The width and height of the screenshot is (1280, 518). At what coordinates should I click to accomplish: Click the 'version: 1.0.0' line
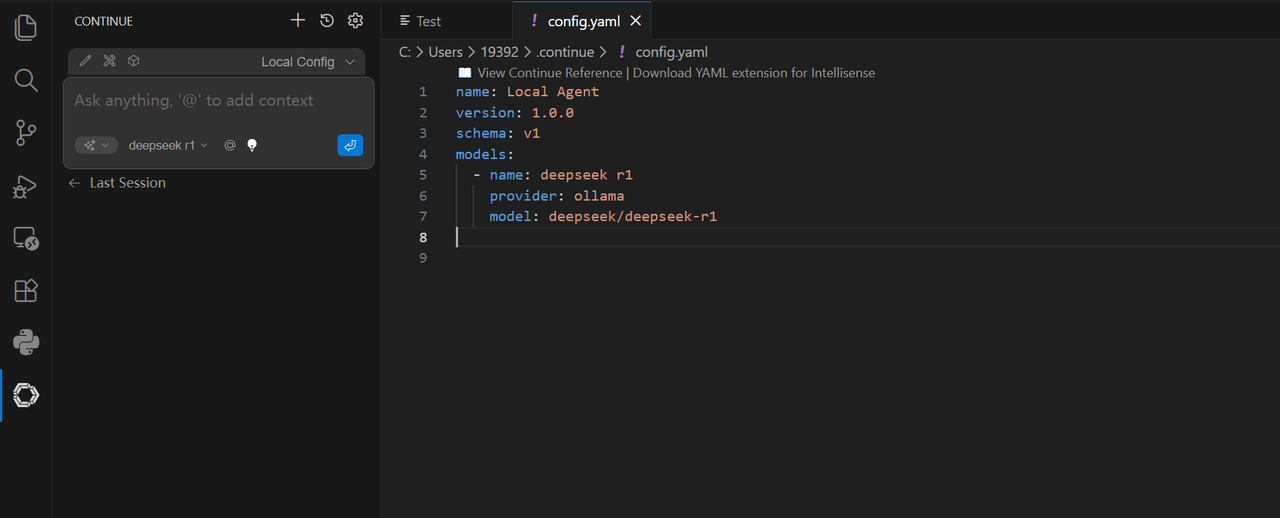[x=514, y=113]
